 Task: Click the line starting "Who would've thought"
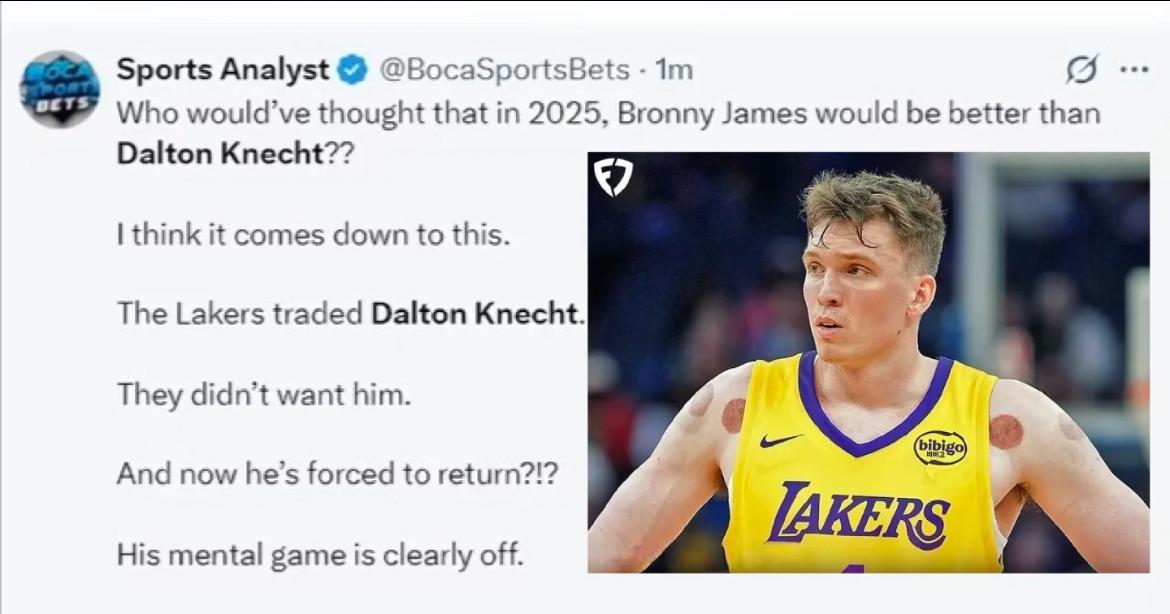(x=608, y=113)
